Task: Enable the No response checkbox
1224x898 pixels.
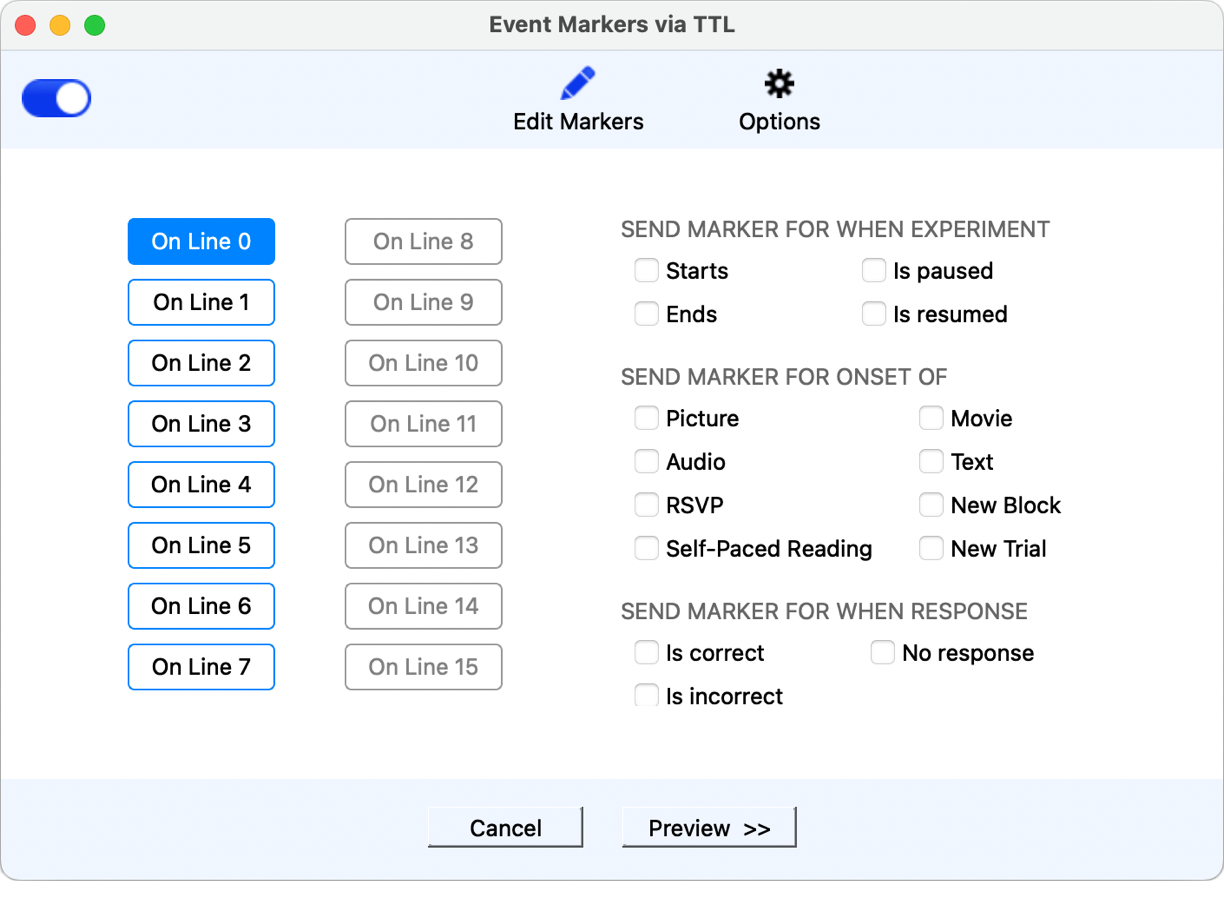Action: tap(882, 653)
